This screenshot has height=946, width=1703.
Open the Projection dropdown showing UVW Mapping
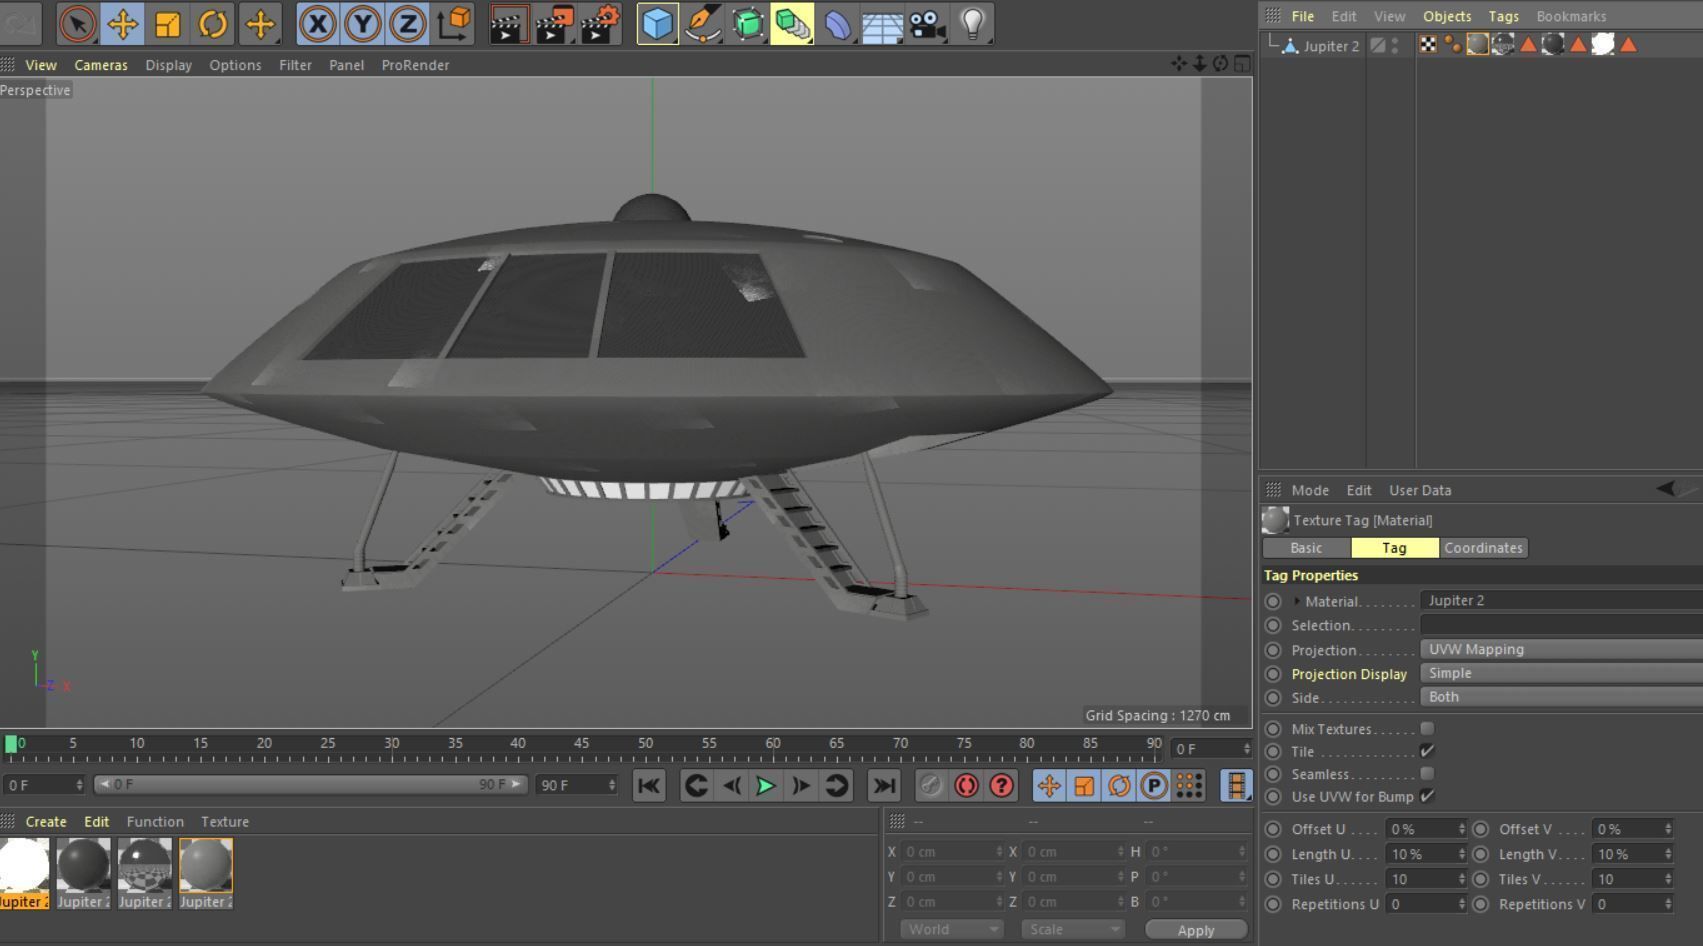click(1556, 649)
